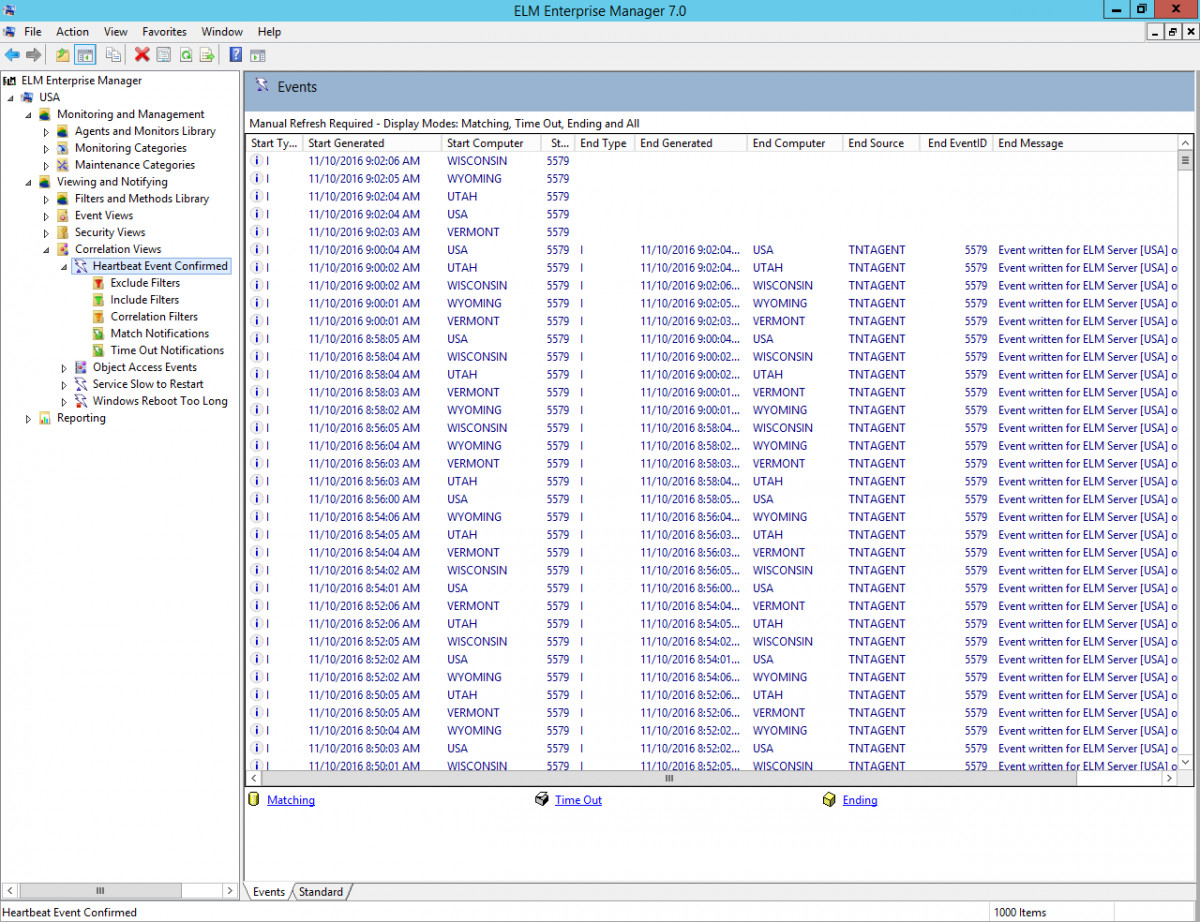Toggle the Show/Hide Console Tree button
The width and height of the screenshot is (1200, 922).
(x=85, y=55)
